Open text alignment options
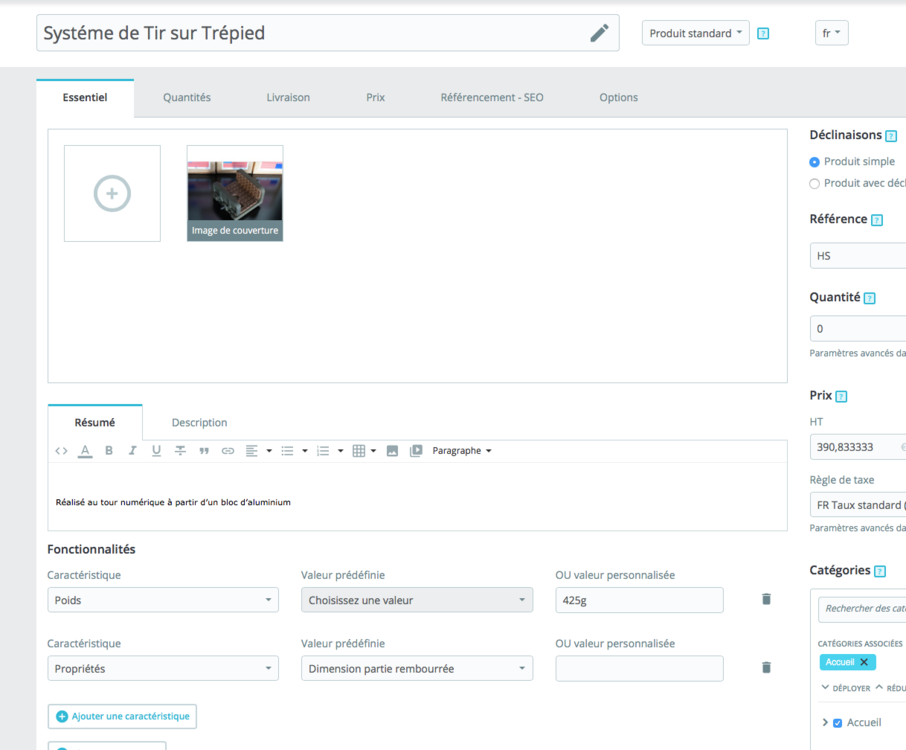The image size is (906, 750). tap(258, 451)
